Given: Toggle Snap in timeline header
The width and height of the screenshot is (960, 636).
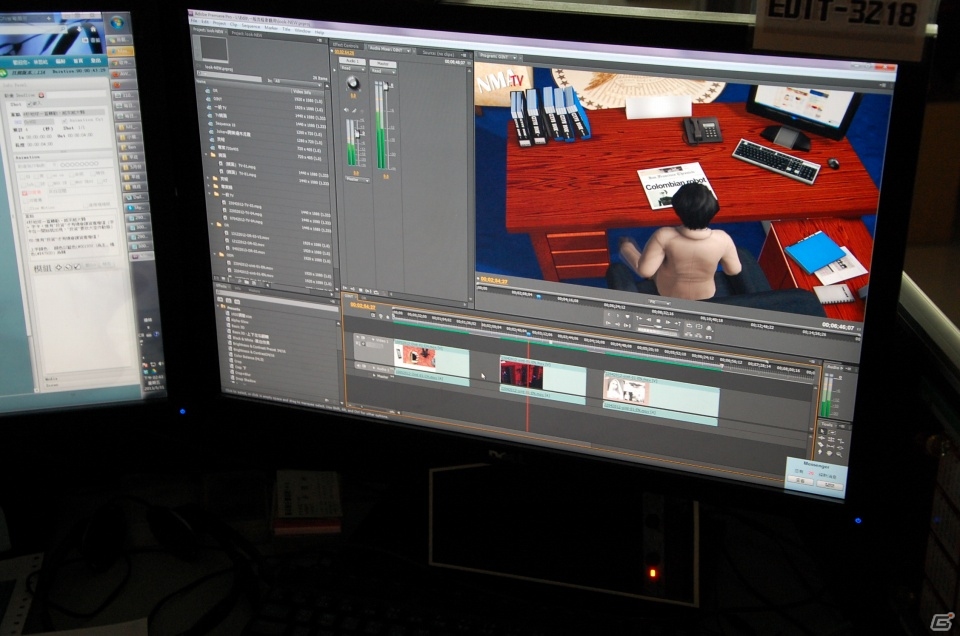Looking at the screenshot, I should tap(373, 315).
